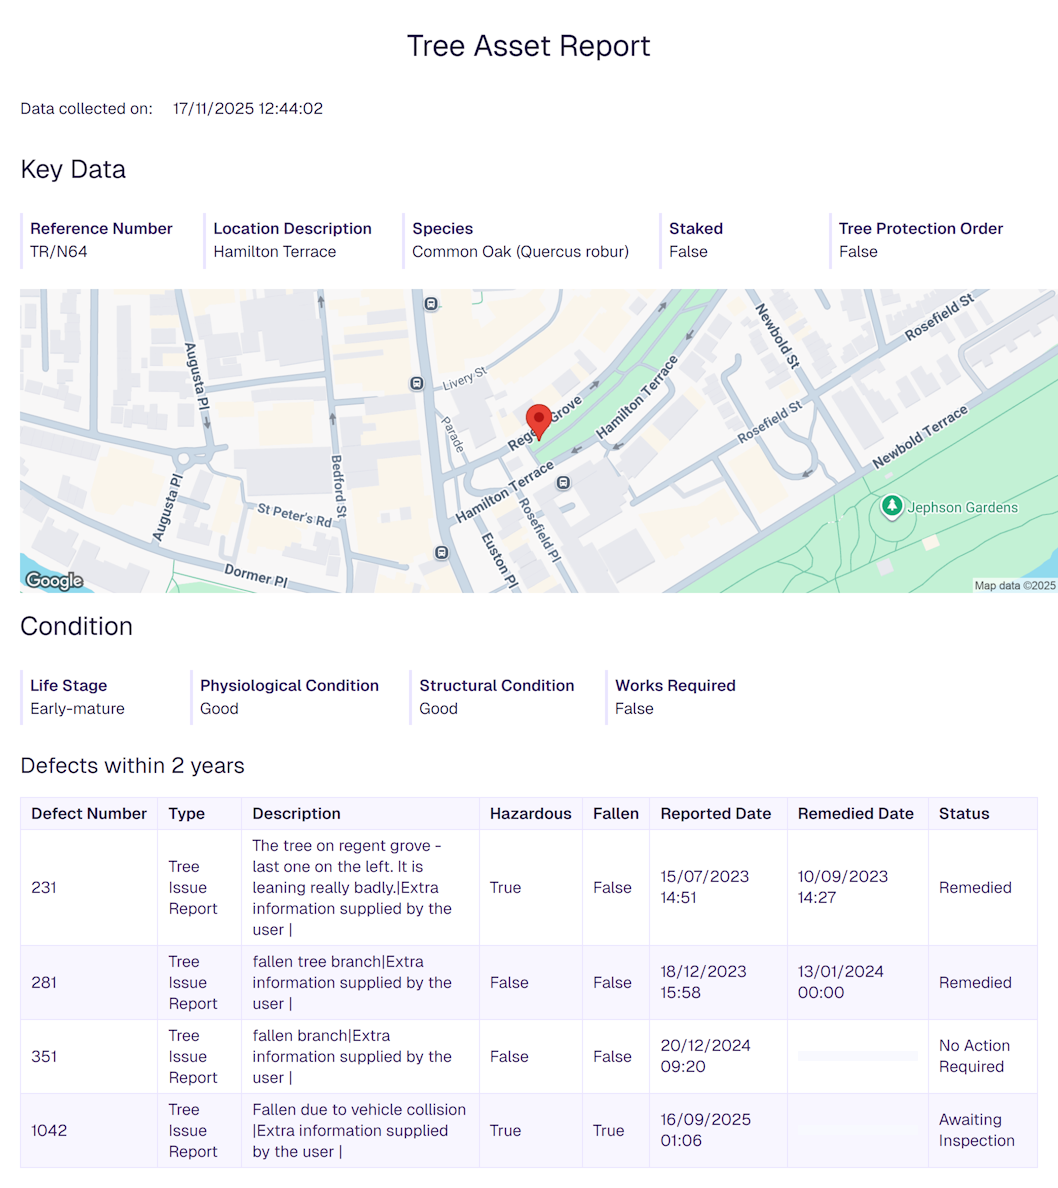The image size is (1058, 1188).
Task: Click the reference number TR/N64
Action: [x=59, y=251]
